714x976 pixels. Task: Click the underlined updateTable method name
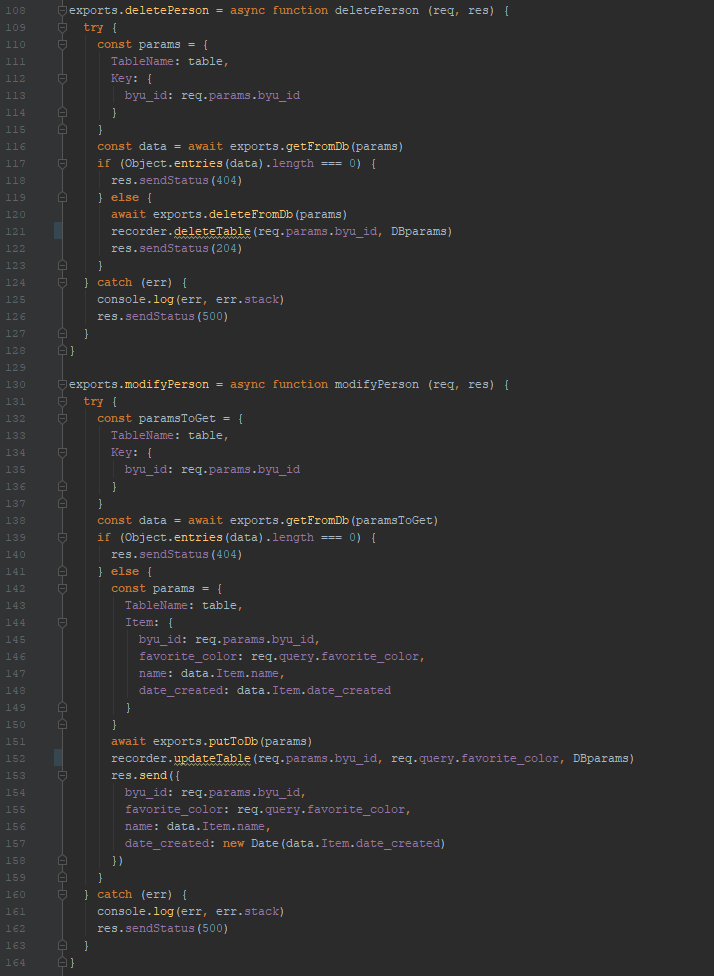(x=212, y=759)
